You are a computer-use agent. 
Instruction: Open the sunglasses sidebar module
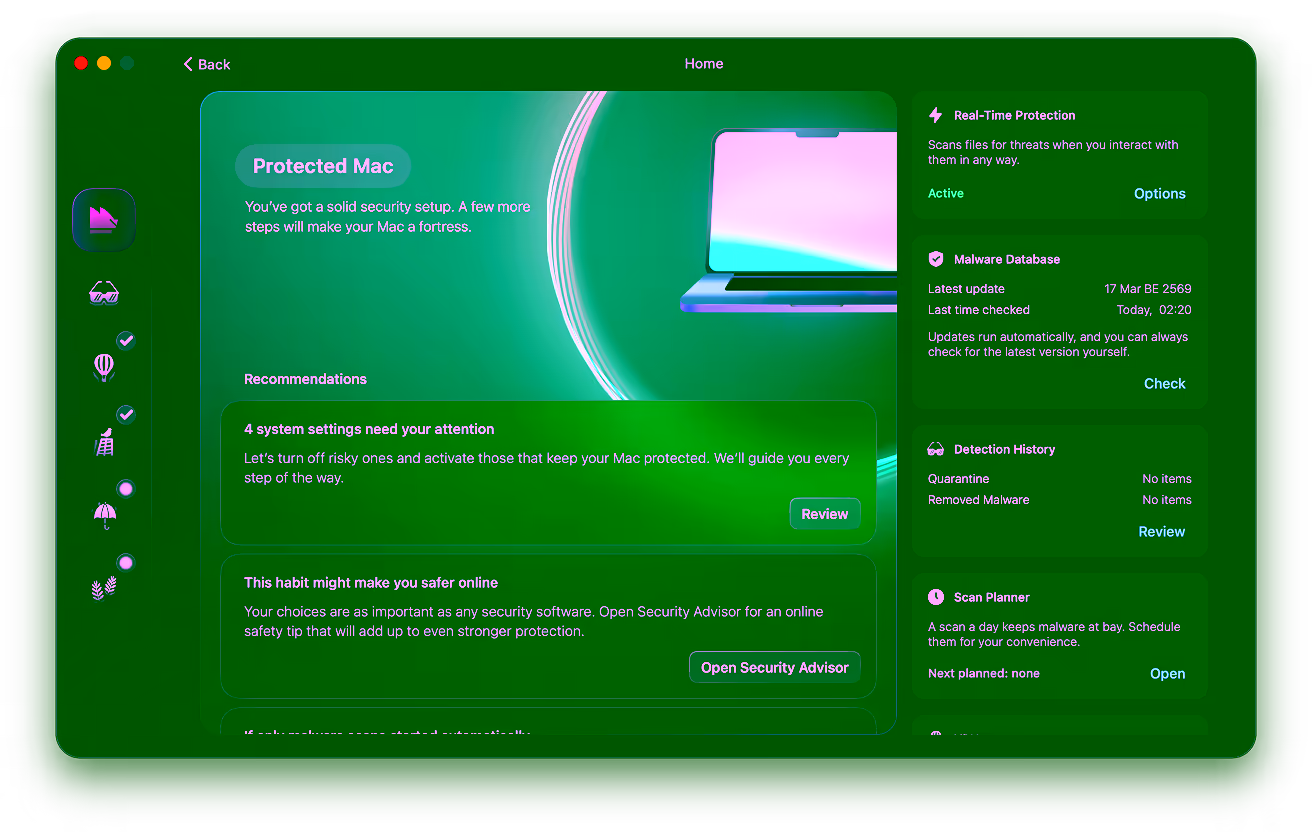click(104, 293)
